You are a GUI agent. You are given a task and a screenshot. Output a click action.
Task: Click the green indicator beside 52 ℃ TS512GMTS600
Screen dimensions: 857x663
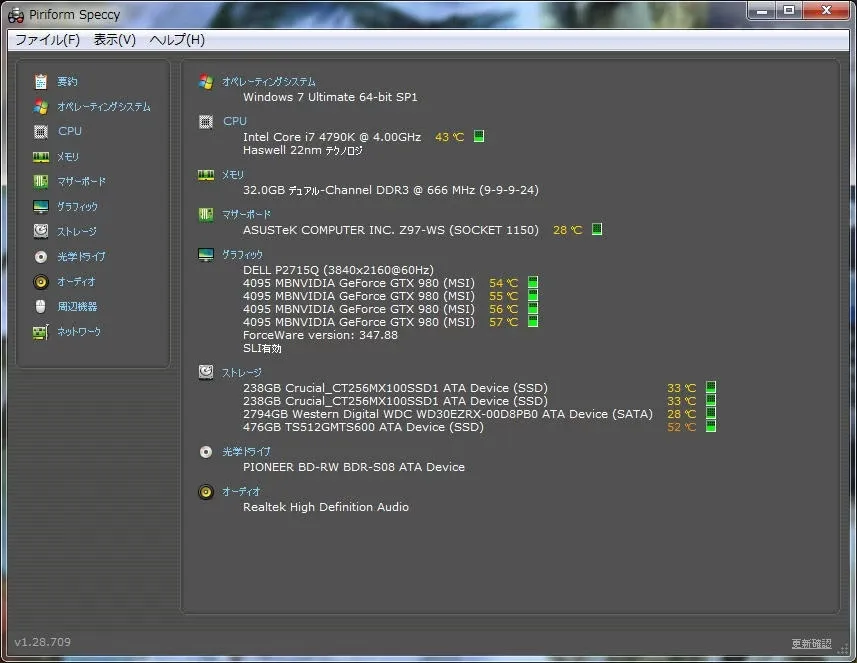tap(711, 426)
